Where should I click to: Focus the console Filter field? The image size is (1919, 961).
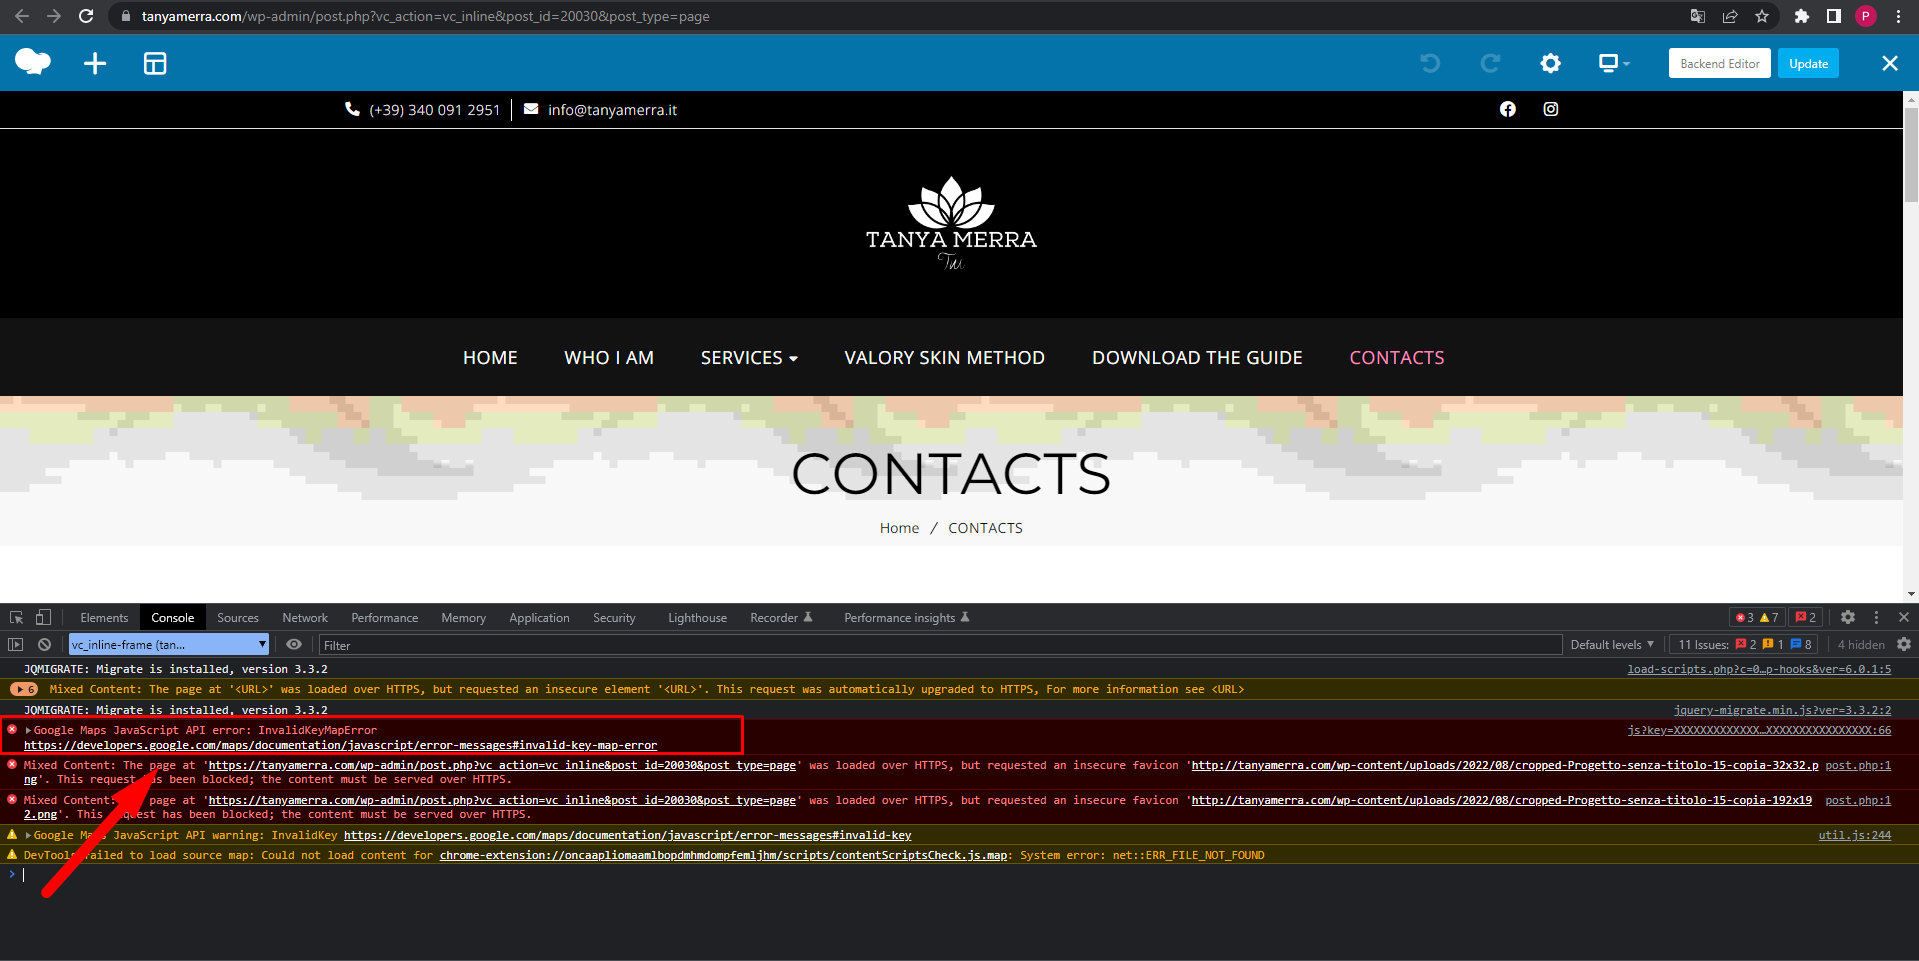pos(940,645)
